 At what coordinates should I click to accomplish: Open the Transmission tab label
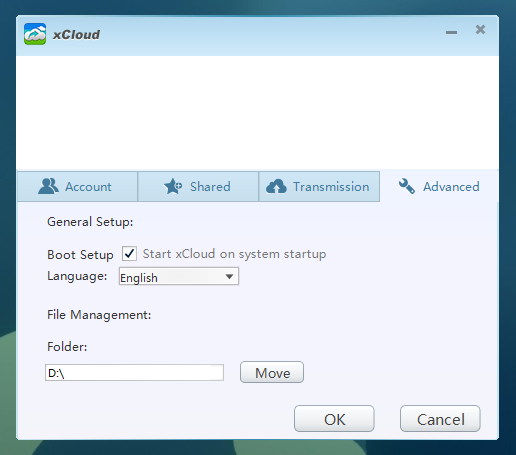[331, 187]
